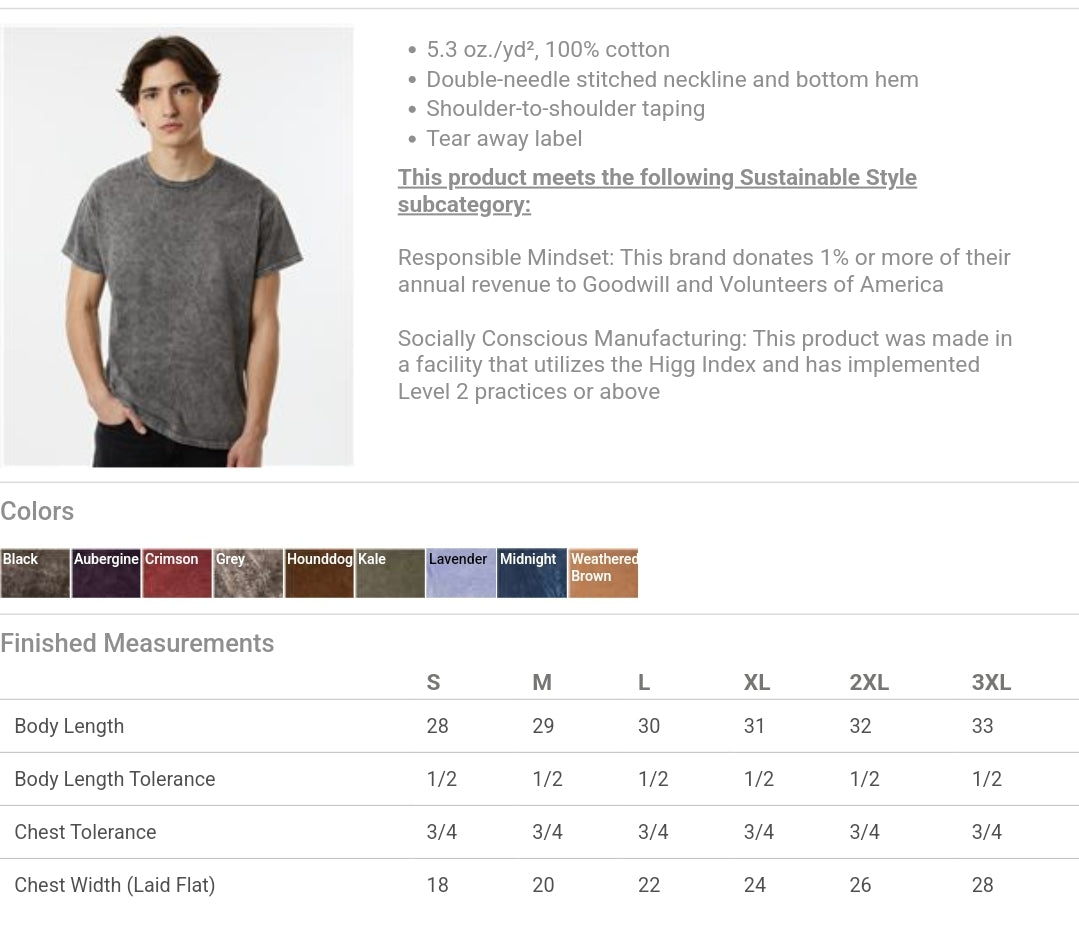Choose the Aubergine color swatch
Image resolution: width=1079 pixels, height=929 pixels.
tap(106, 573)
